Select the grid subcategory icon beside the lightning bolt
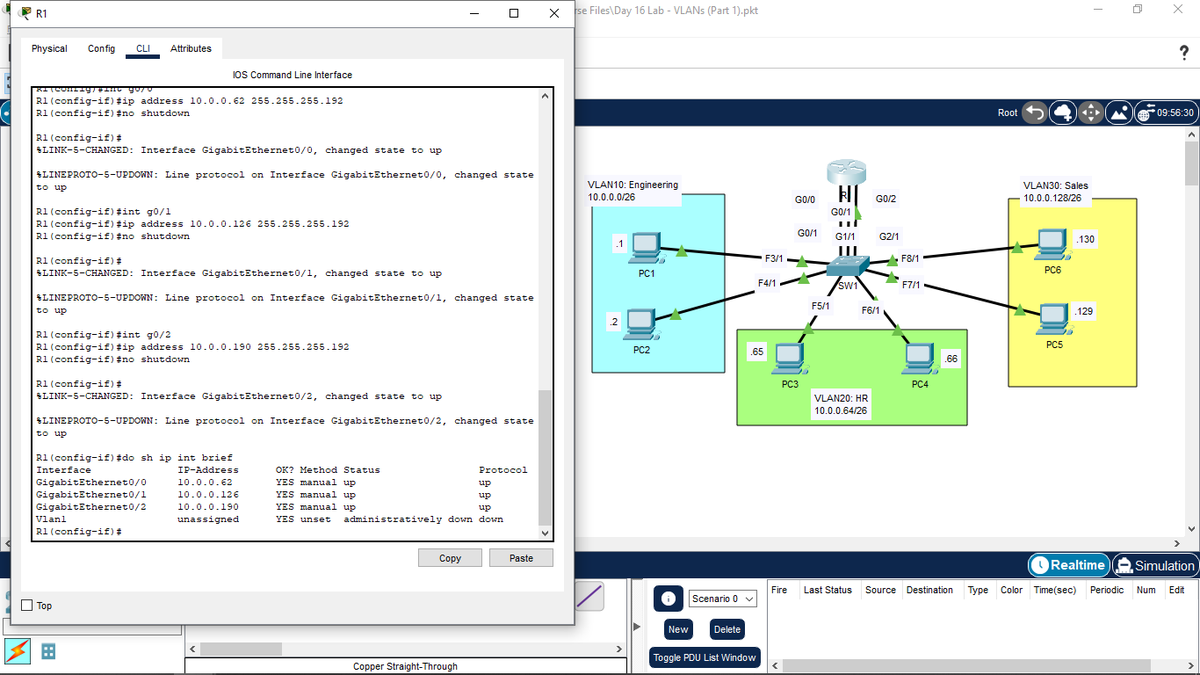The image size is (1200, 675). 49,651
